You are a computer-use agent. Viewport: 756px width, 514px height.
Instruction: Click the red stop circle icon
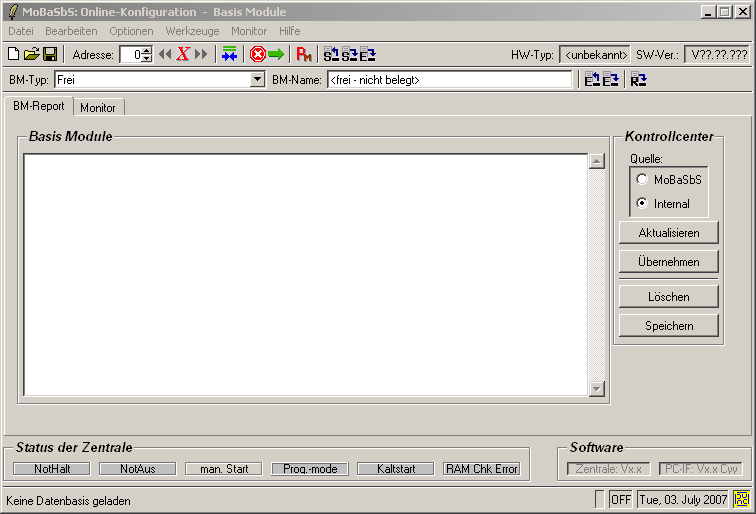click(x=257, y=54)
